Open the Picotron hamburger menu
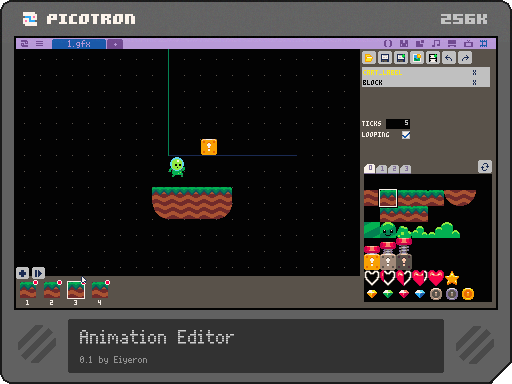Image resolution: width=512 pixels, height=384 pixels. point(39,43)
